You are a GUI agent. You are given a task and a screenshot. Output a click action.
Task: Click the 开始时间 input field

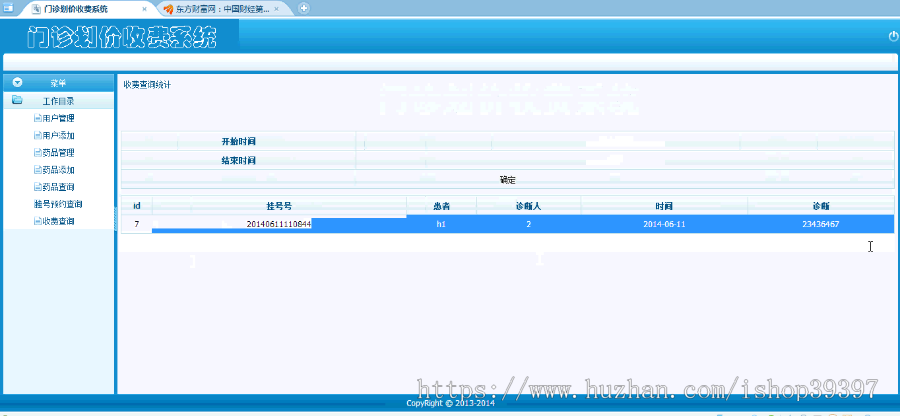tap(624, 141)
